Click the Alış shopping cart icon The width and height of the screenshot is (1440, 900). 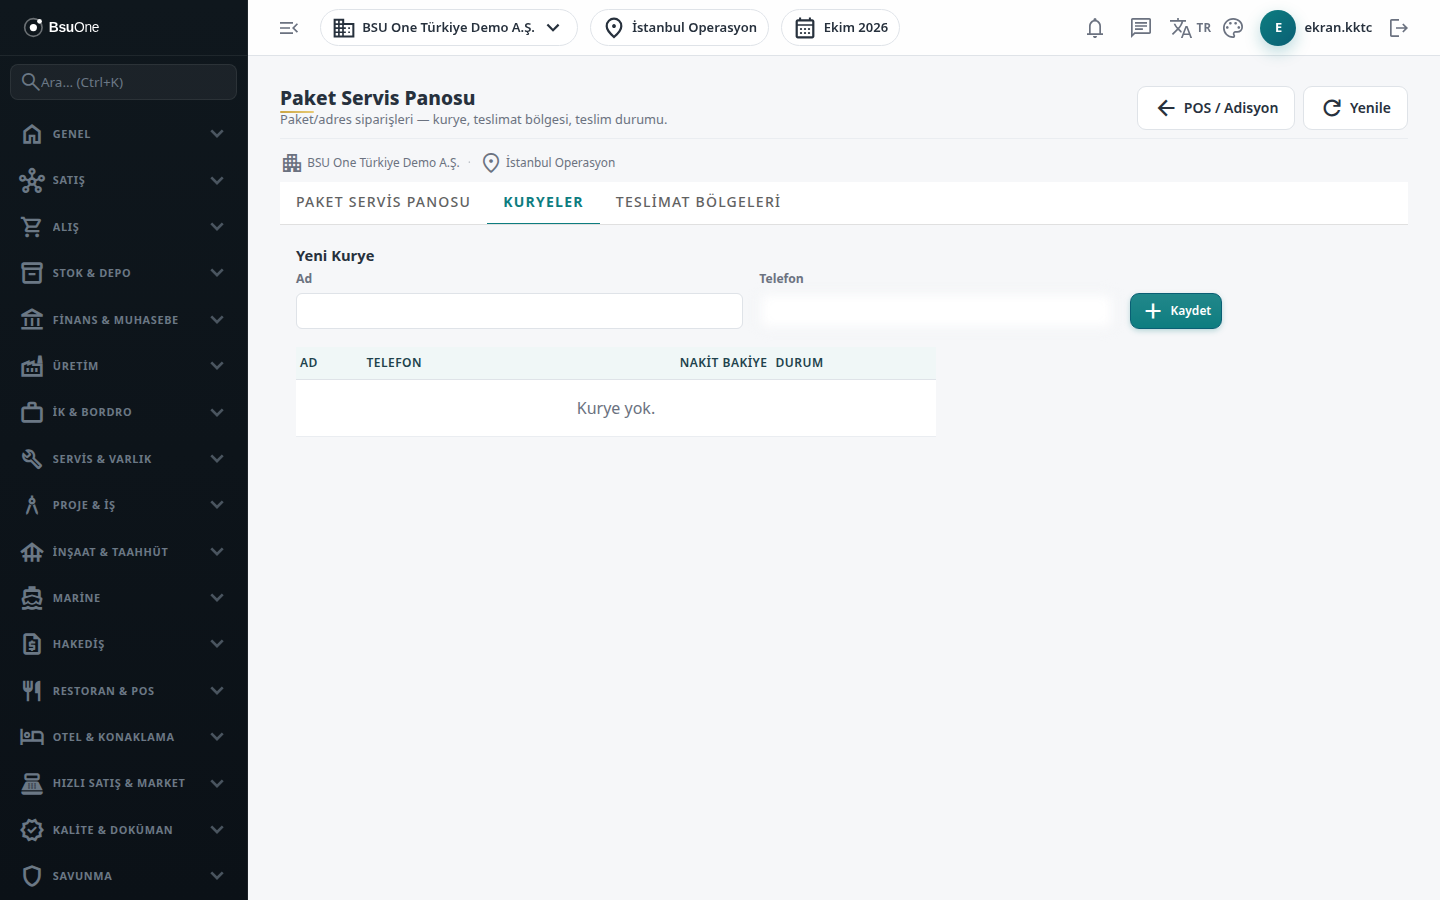click(x=32, y=227)
